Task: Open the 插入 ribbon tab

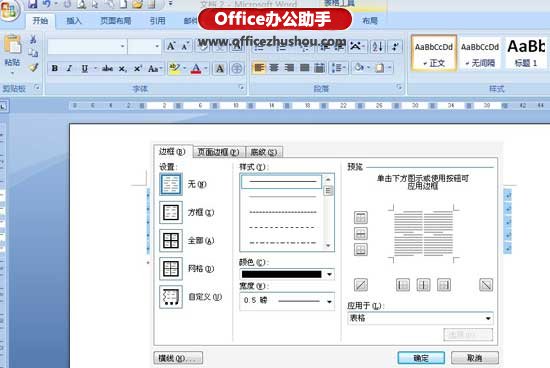Action: pos(74,21)
